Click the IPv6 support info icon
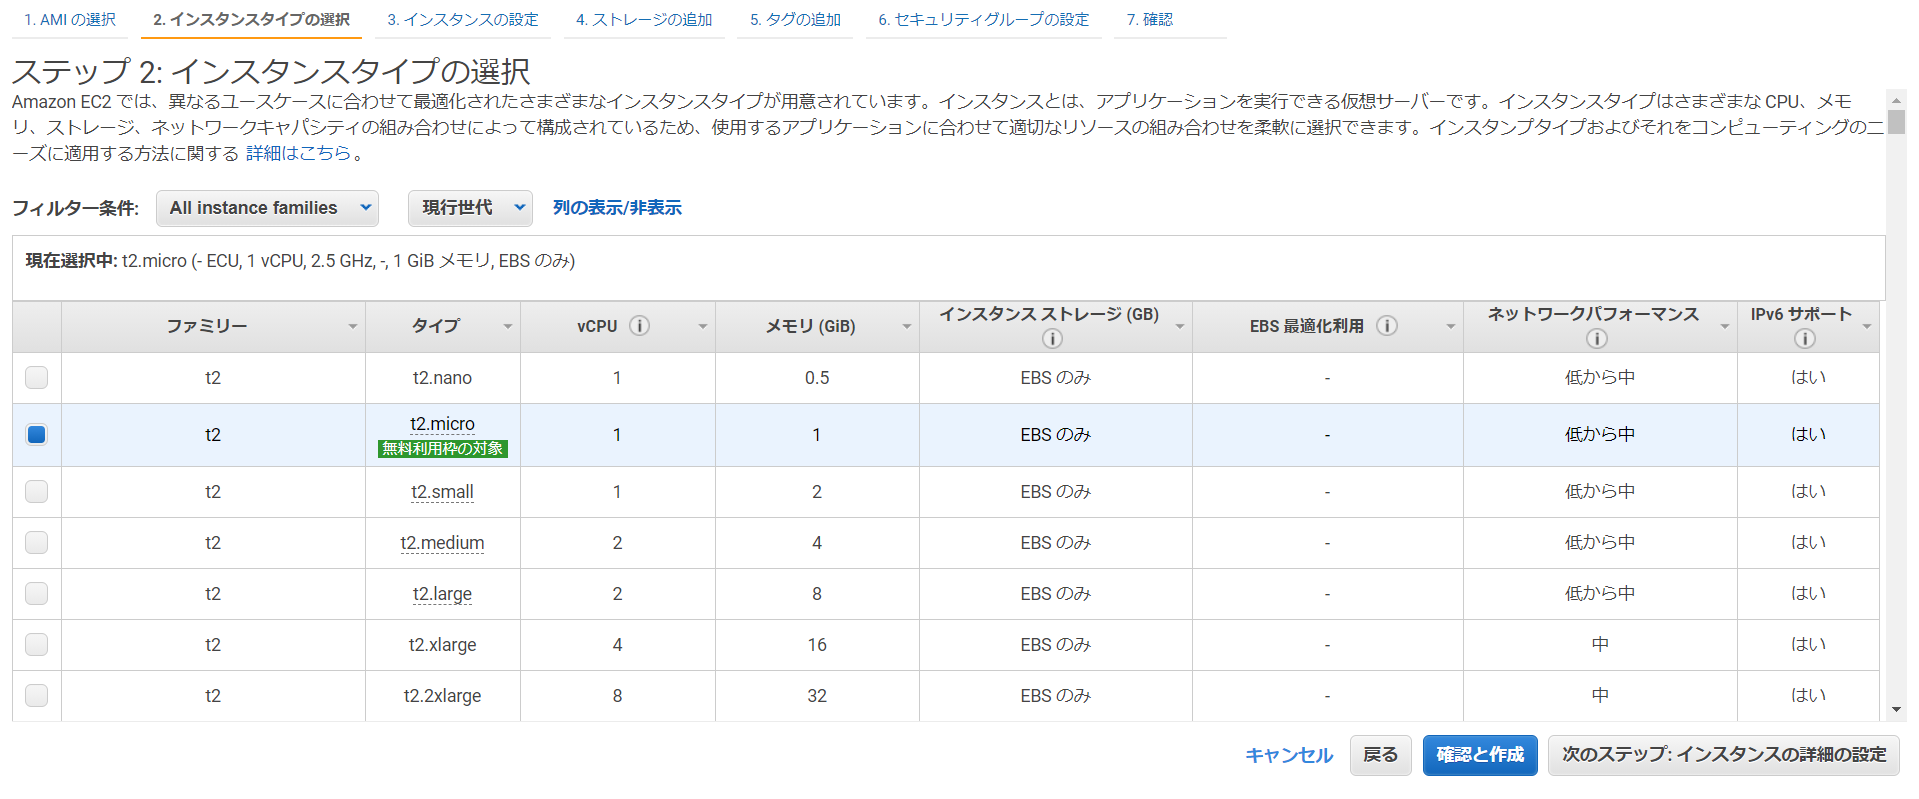 coord(1805,339)
